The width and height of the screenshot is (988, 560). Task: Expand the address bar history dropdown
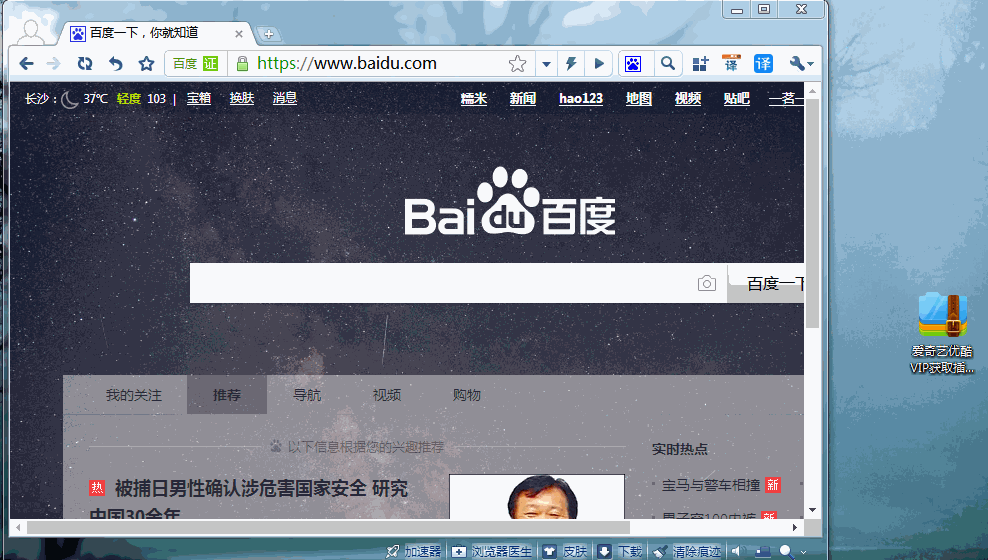546,64
